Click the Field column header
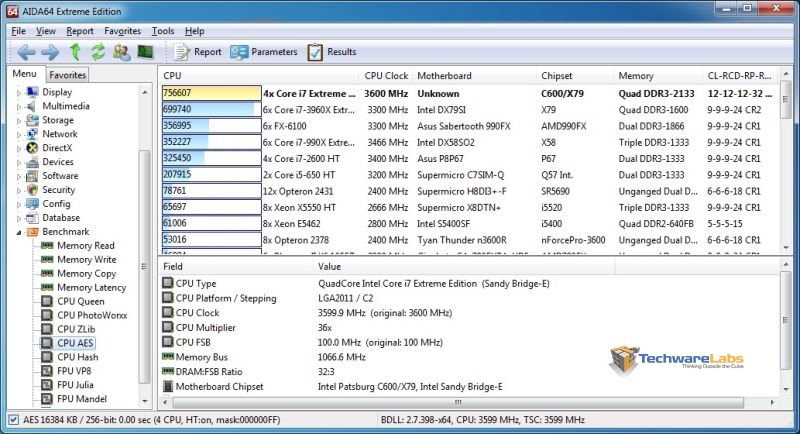 pos(236,267)
